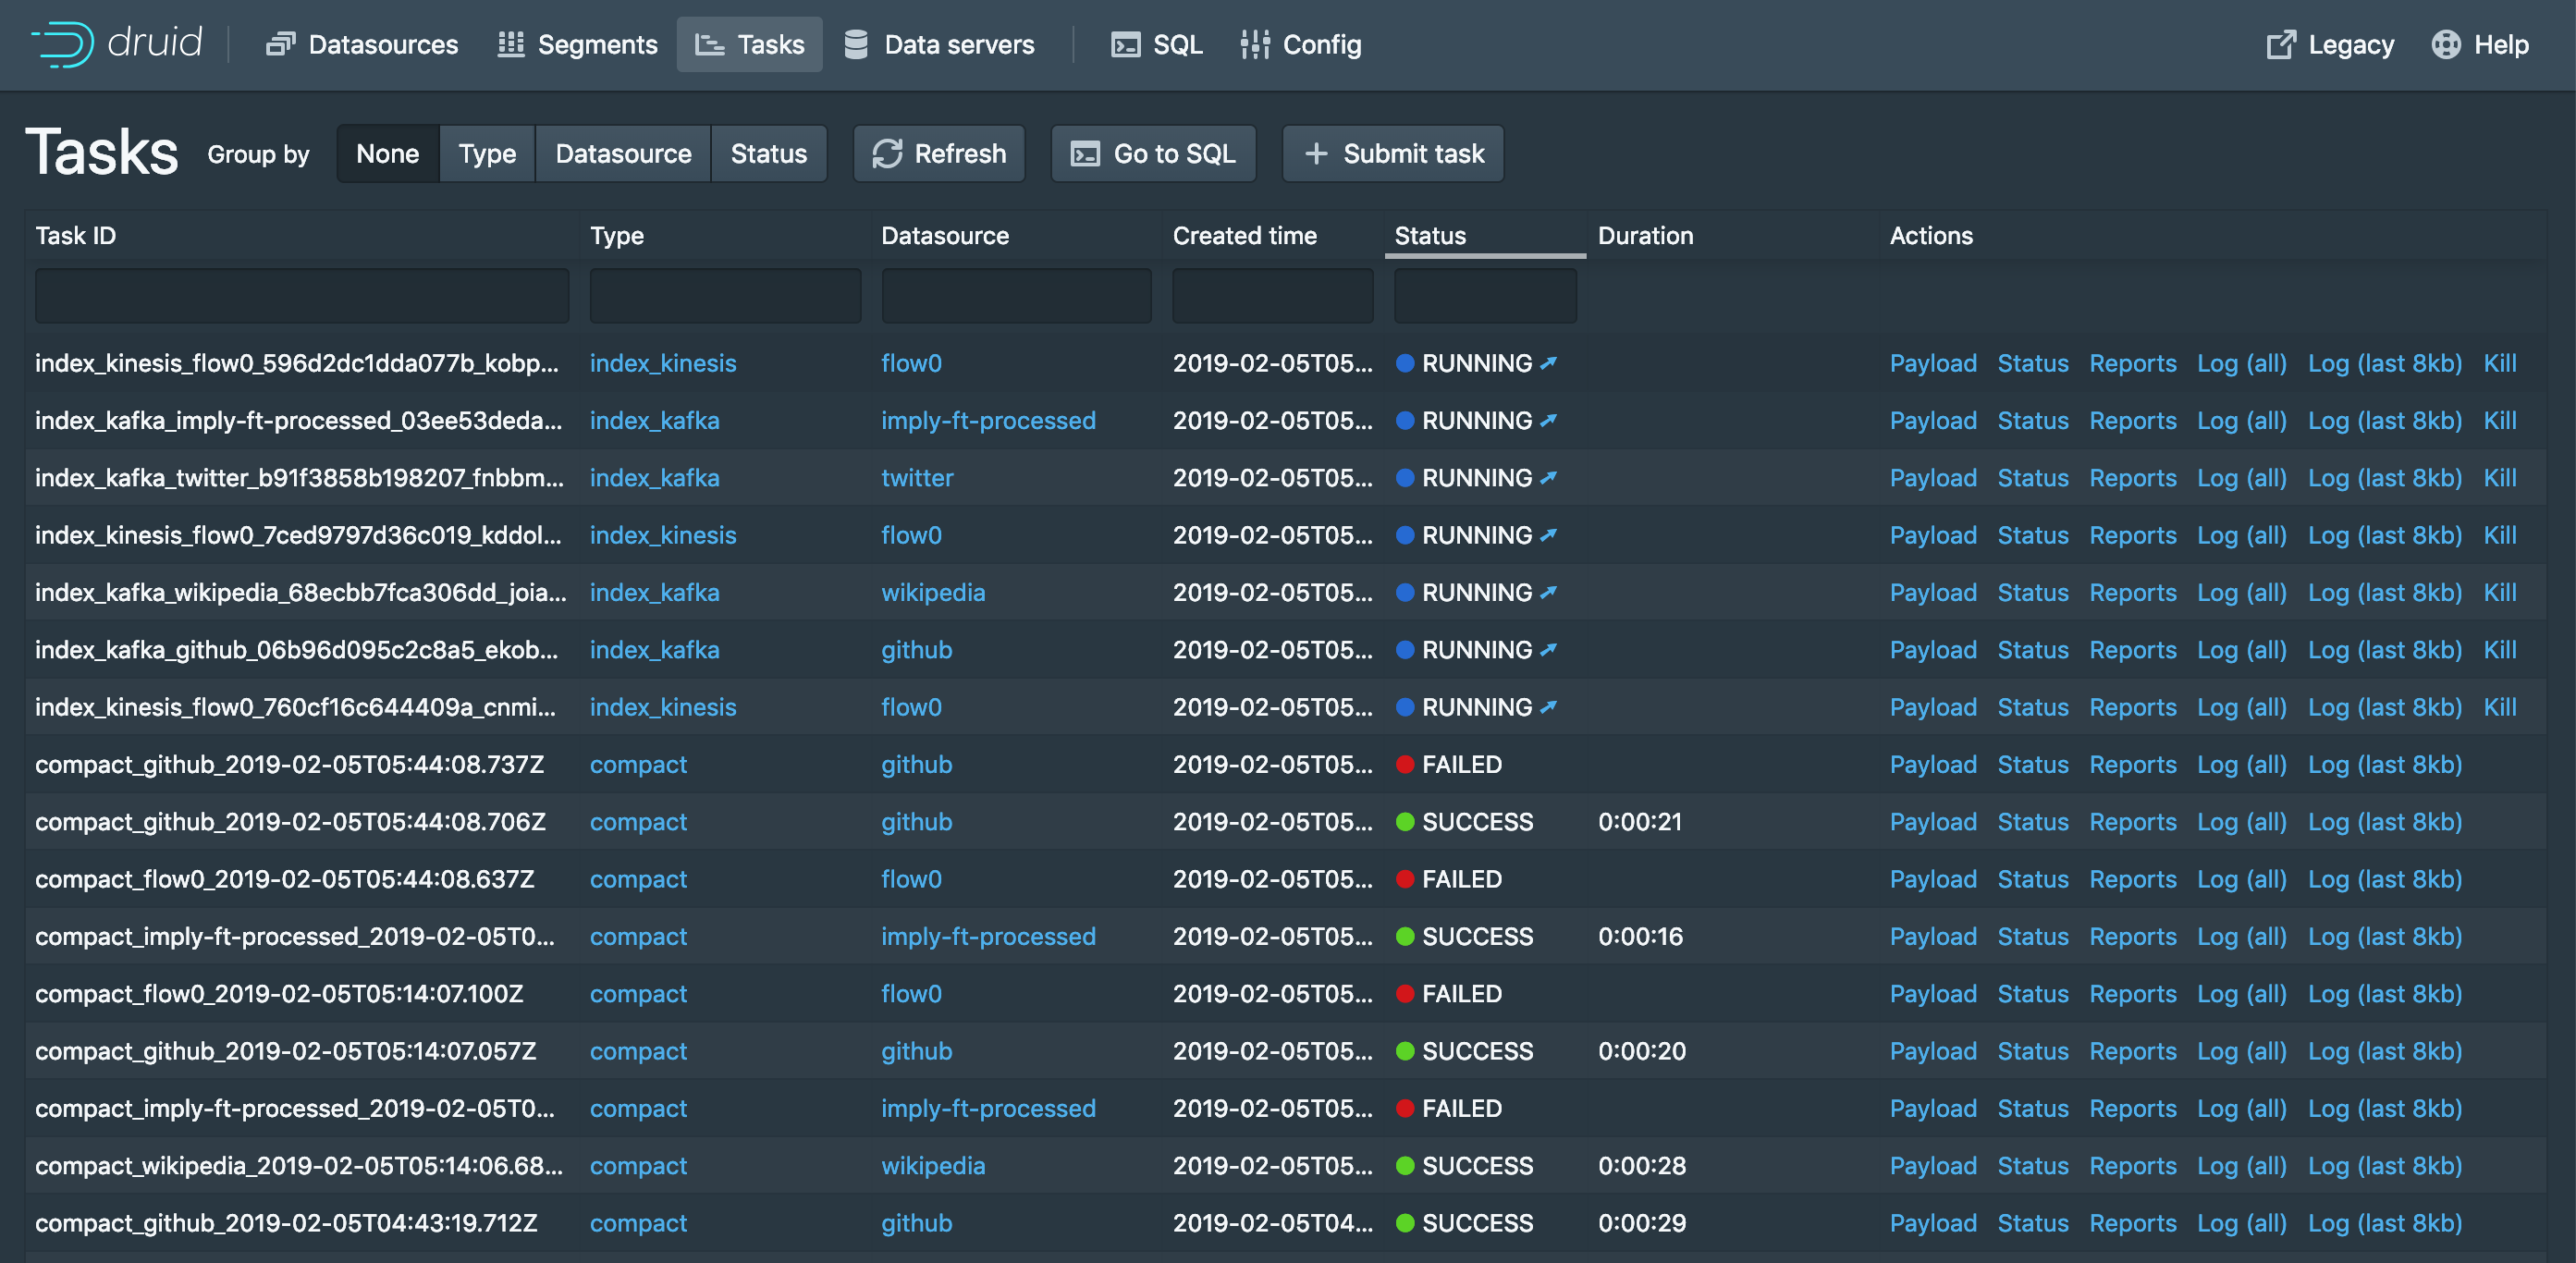The width and height of the screenshot is (2576, 1263).
Task: Open the Legacy console external link icon
Action: click(2280, 44)
